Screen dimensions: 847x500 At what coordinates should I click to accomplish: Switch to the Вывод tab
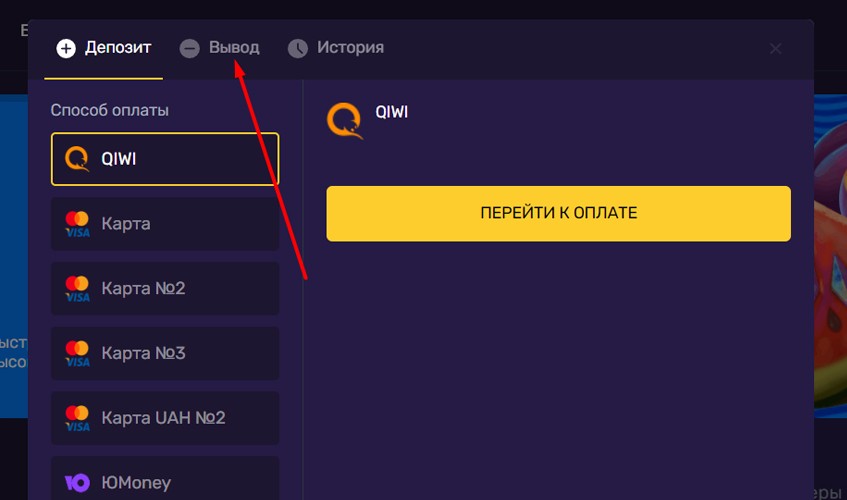233,48
